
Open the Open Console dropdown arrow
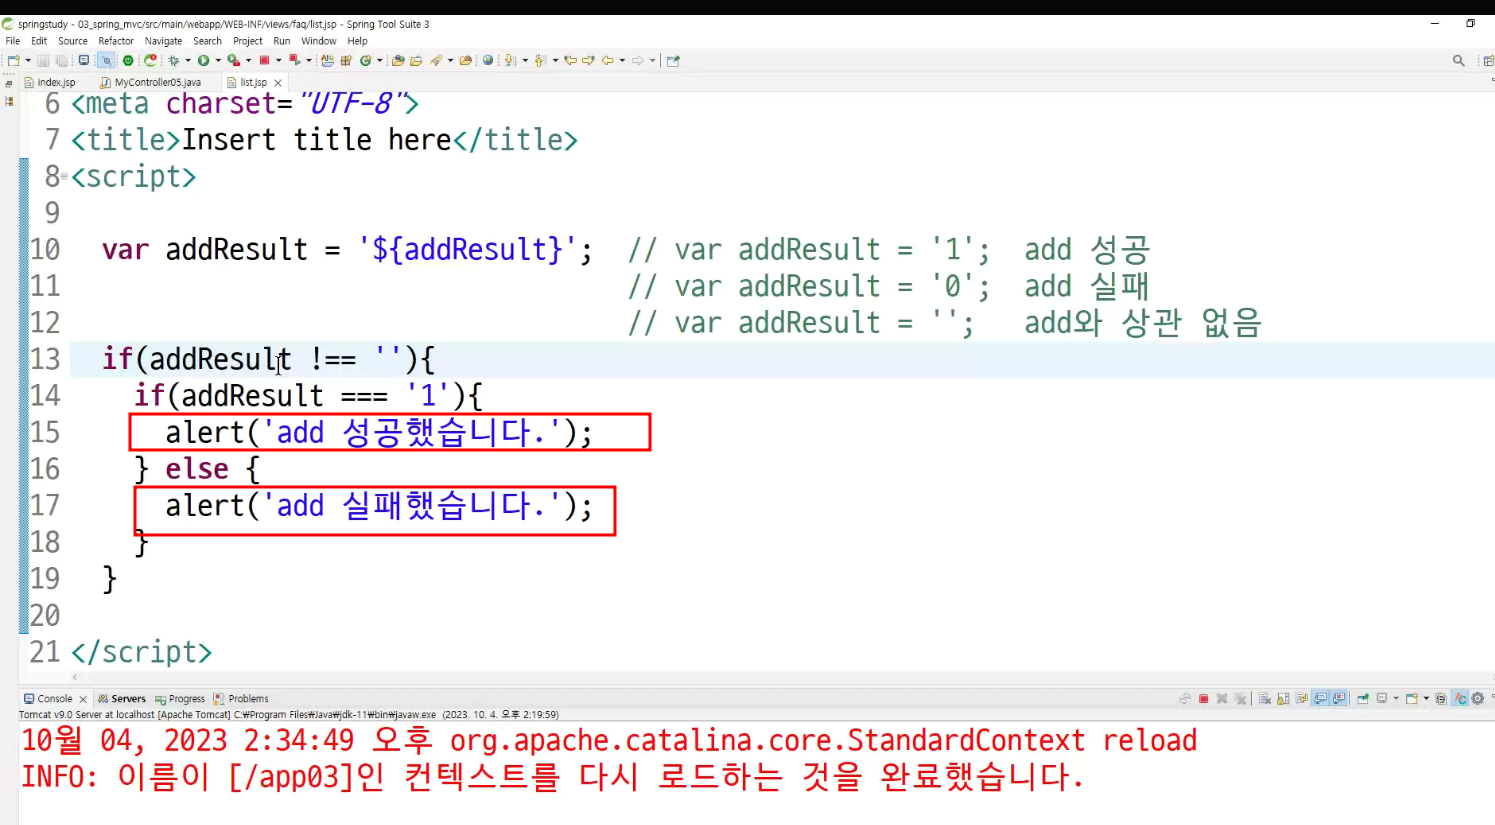tap(1426, 699)
